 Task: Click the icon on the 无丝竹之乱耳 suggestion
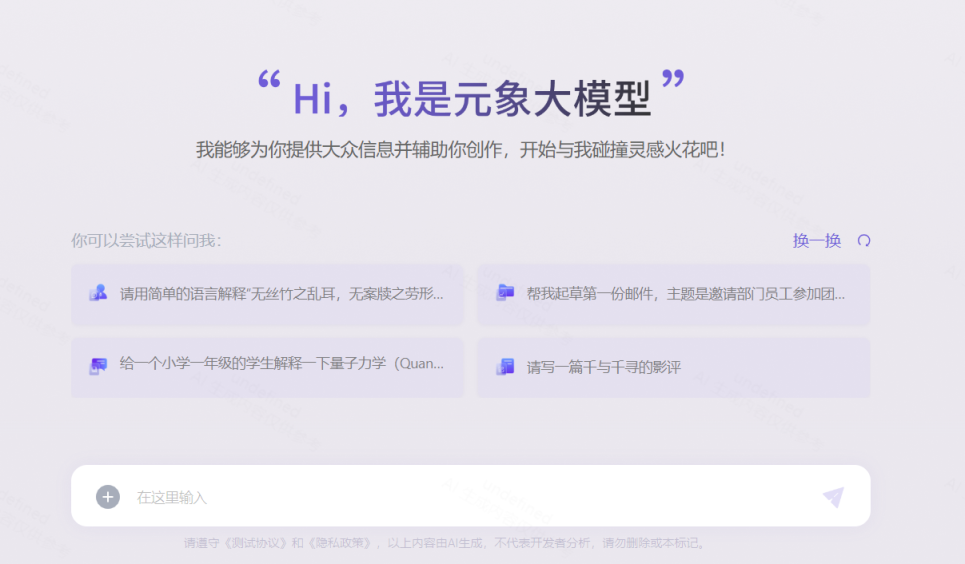98,294
